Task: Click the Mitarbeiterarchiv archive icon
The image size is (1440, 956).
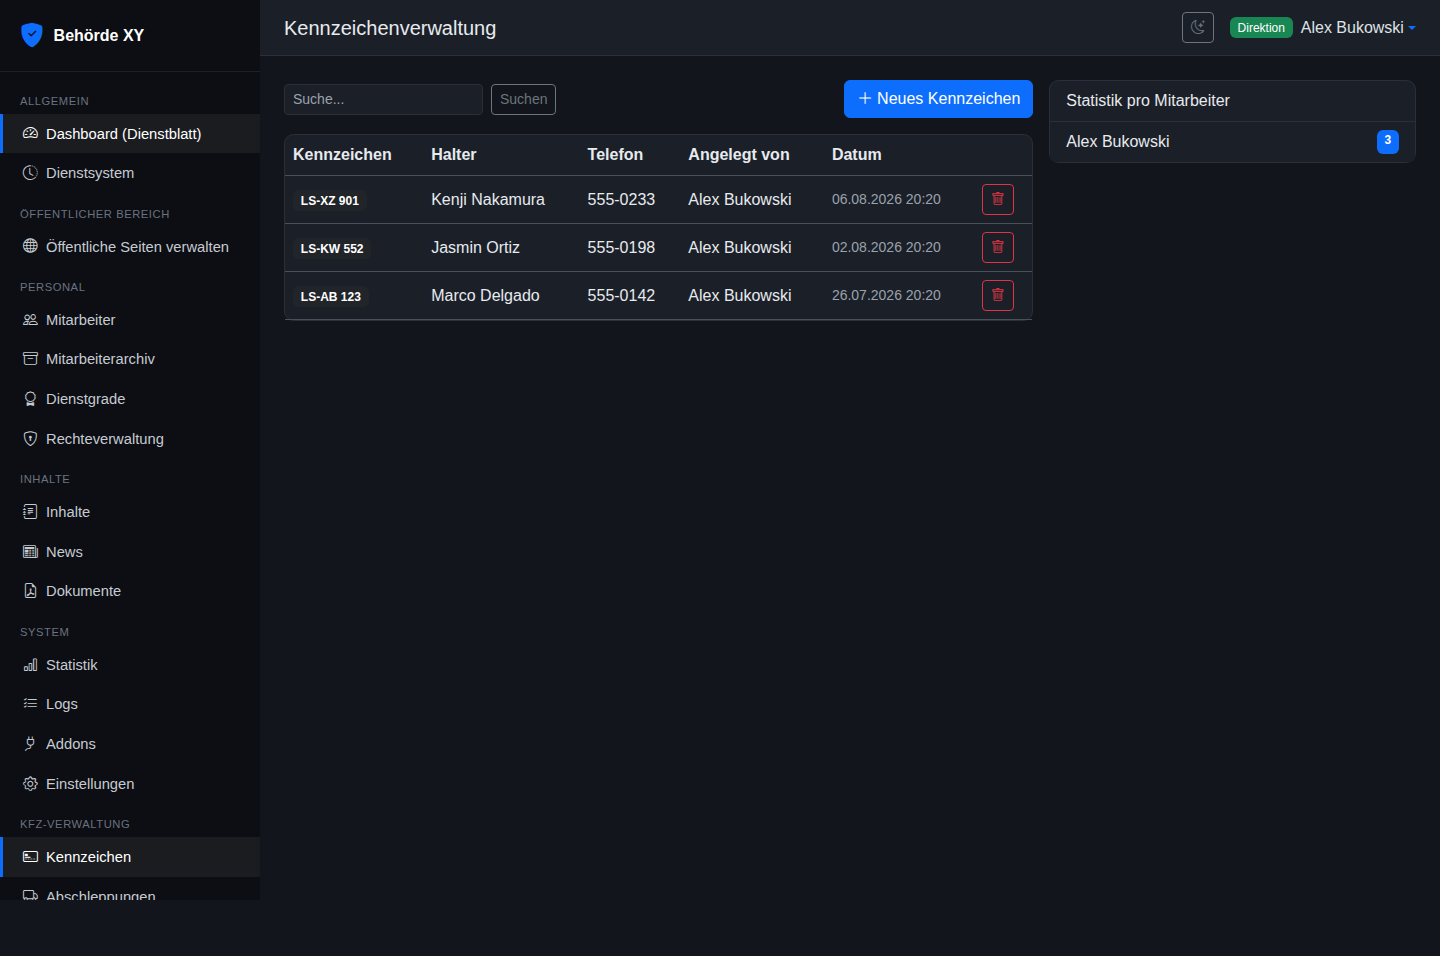Action: [30, 359]
